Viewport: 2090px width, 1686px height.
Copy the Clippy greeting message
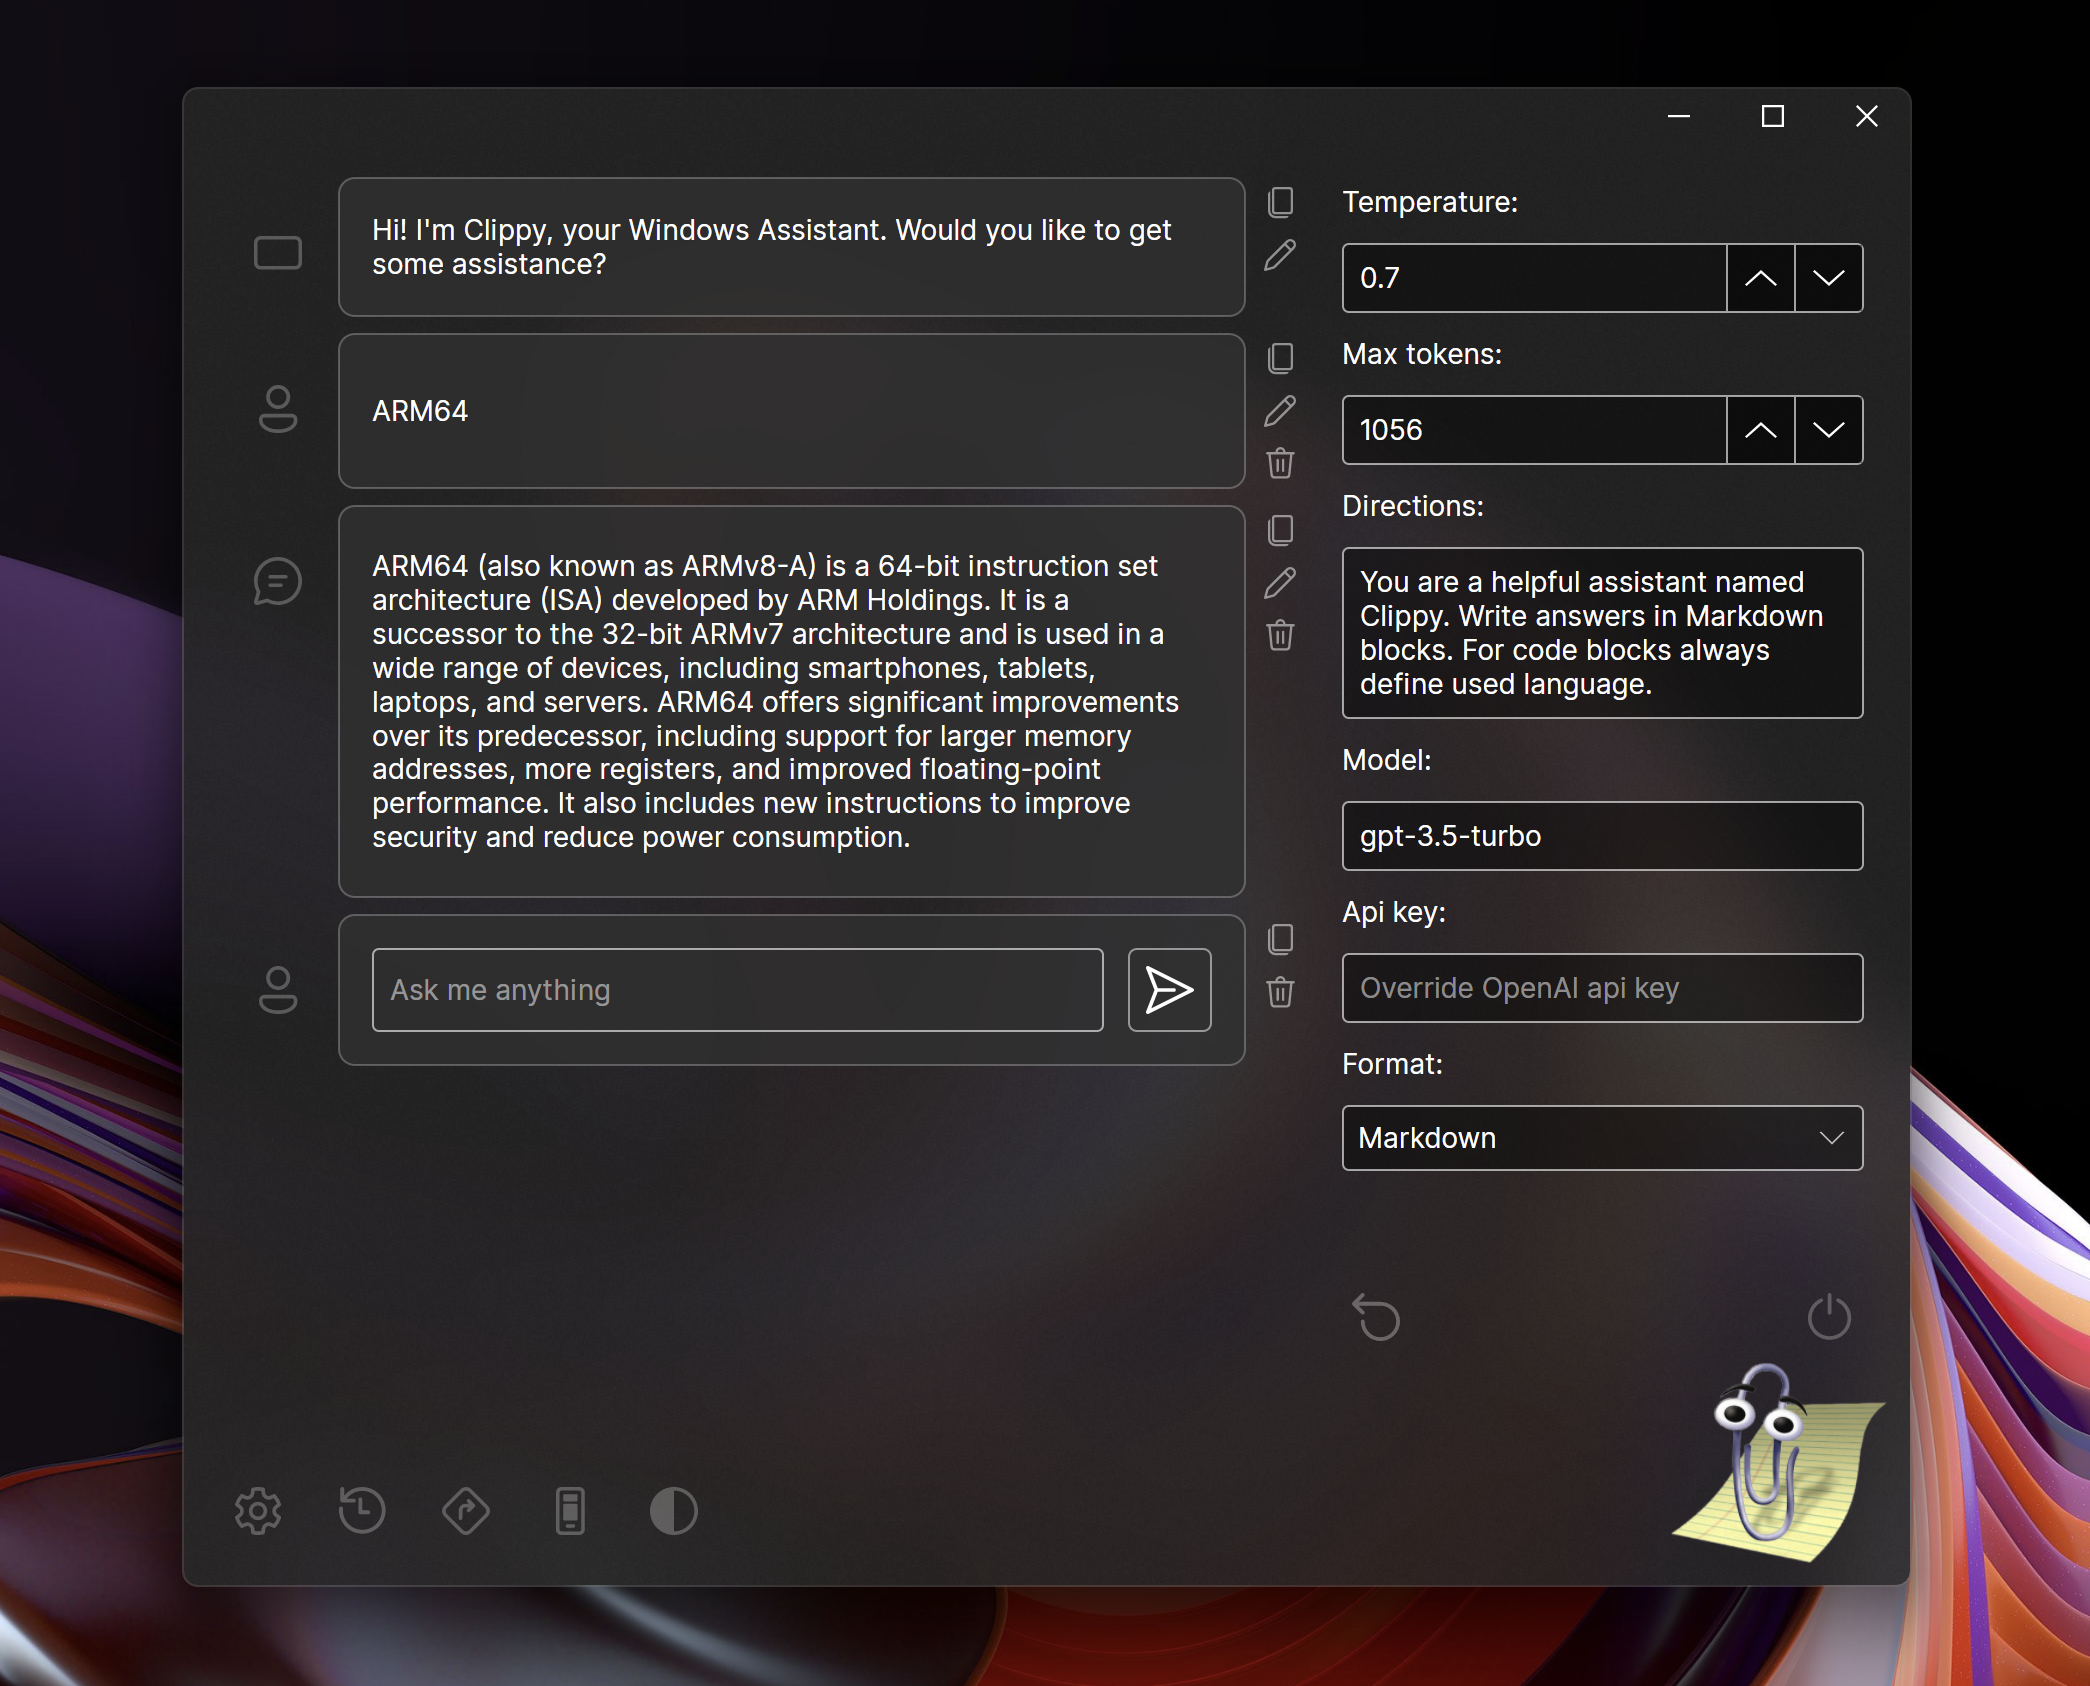(x=1280, y=203)
